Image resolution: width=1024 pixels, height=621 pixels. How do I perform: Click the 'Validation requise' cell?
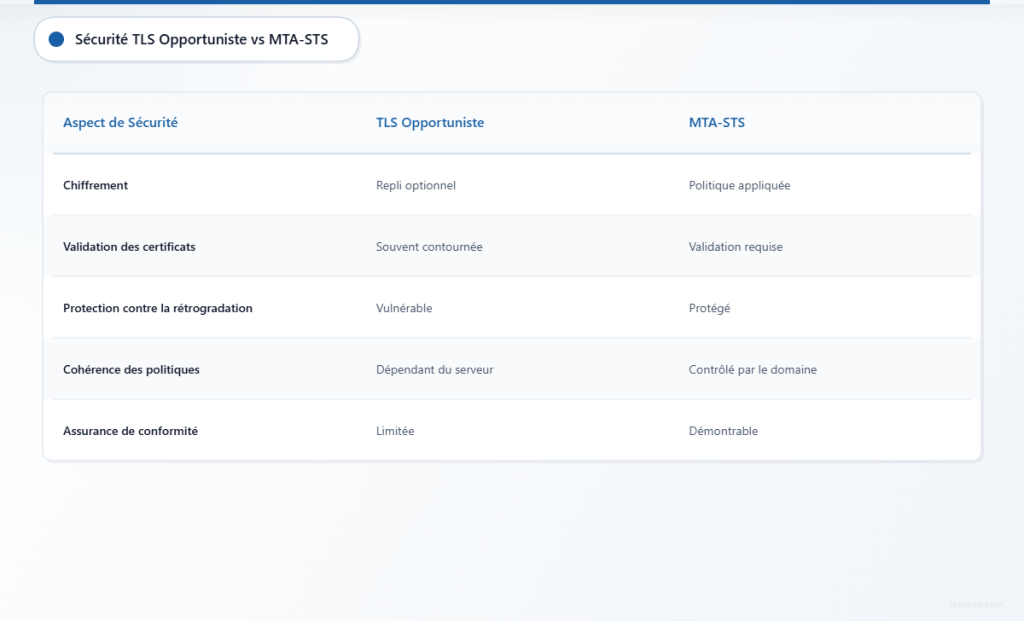coord(735,246)
